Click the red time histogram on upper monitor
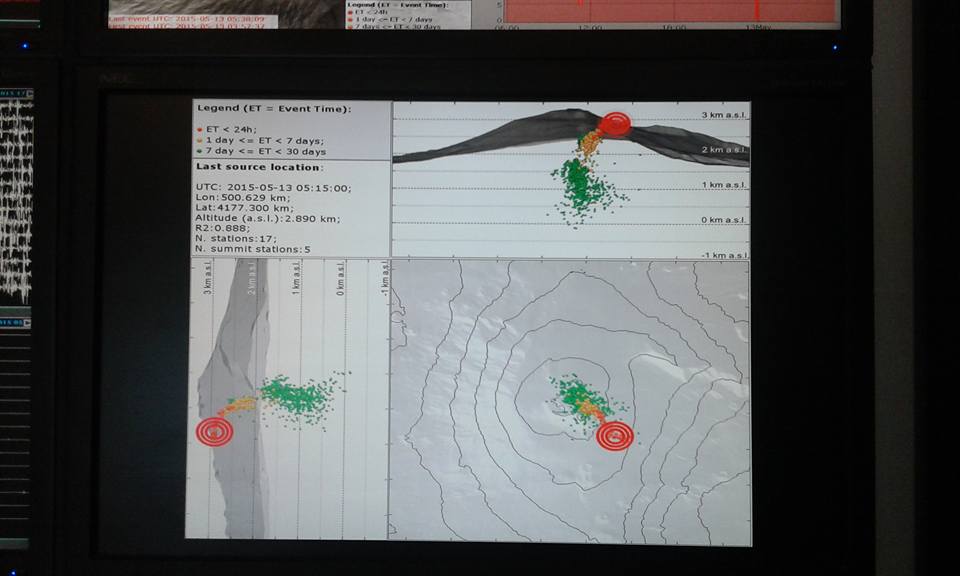This screenshot has width=960, height=576. [670, 11]
